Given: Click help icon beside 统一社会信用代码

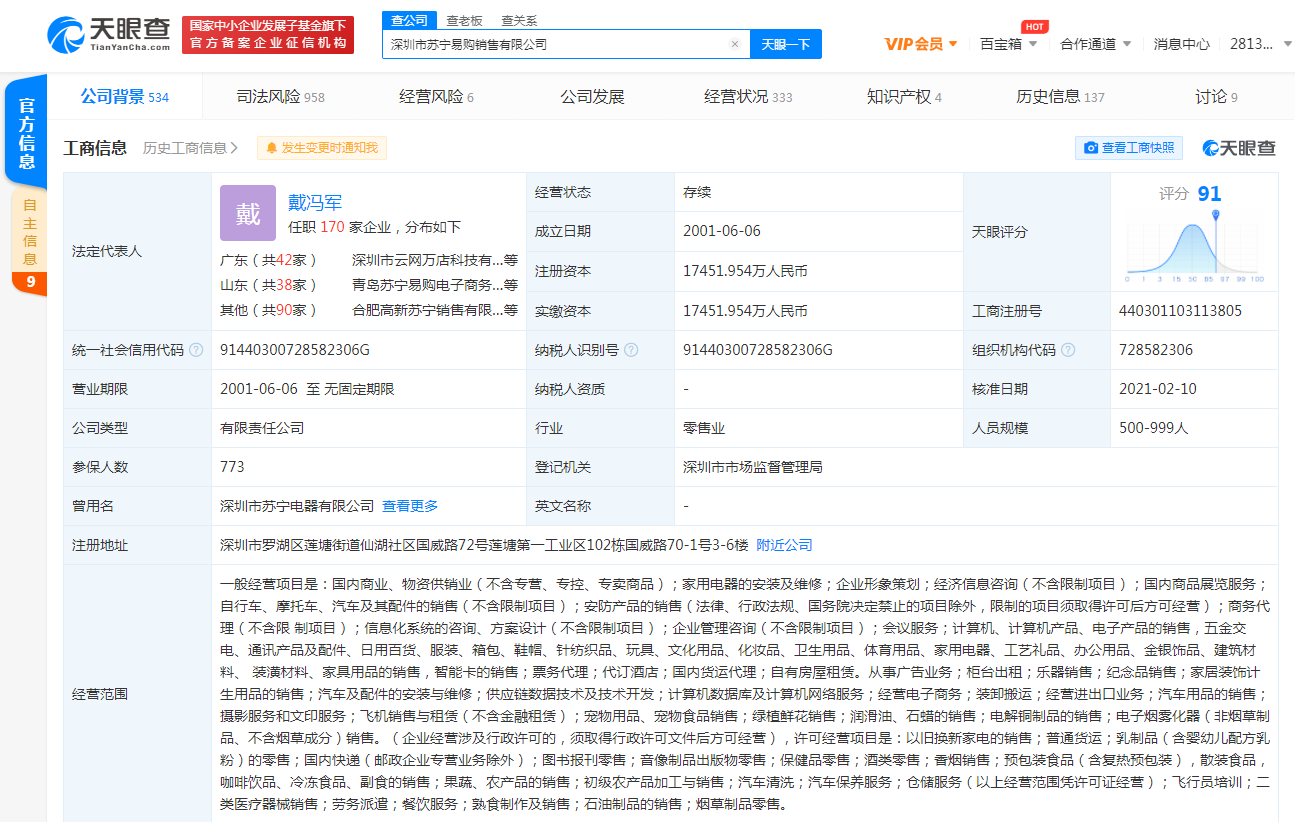Looking at the screenshot, I should [196, 350].
